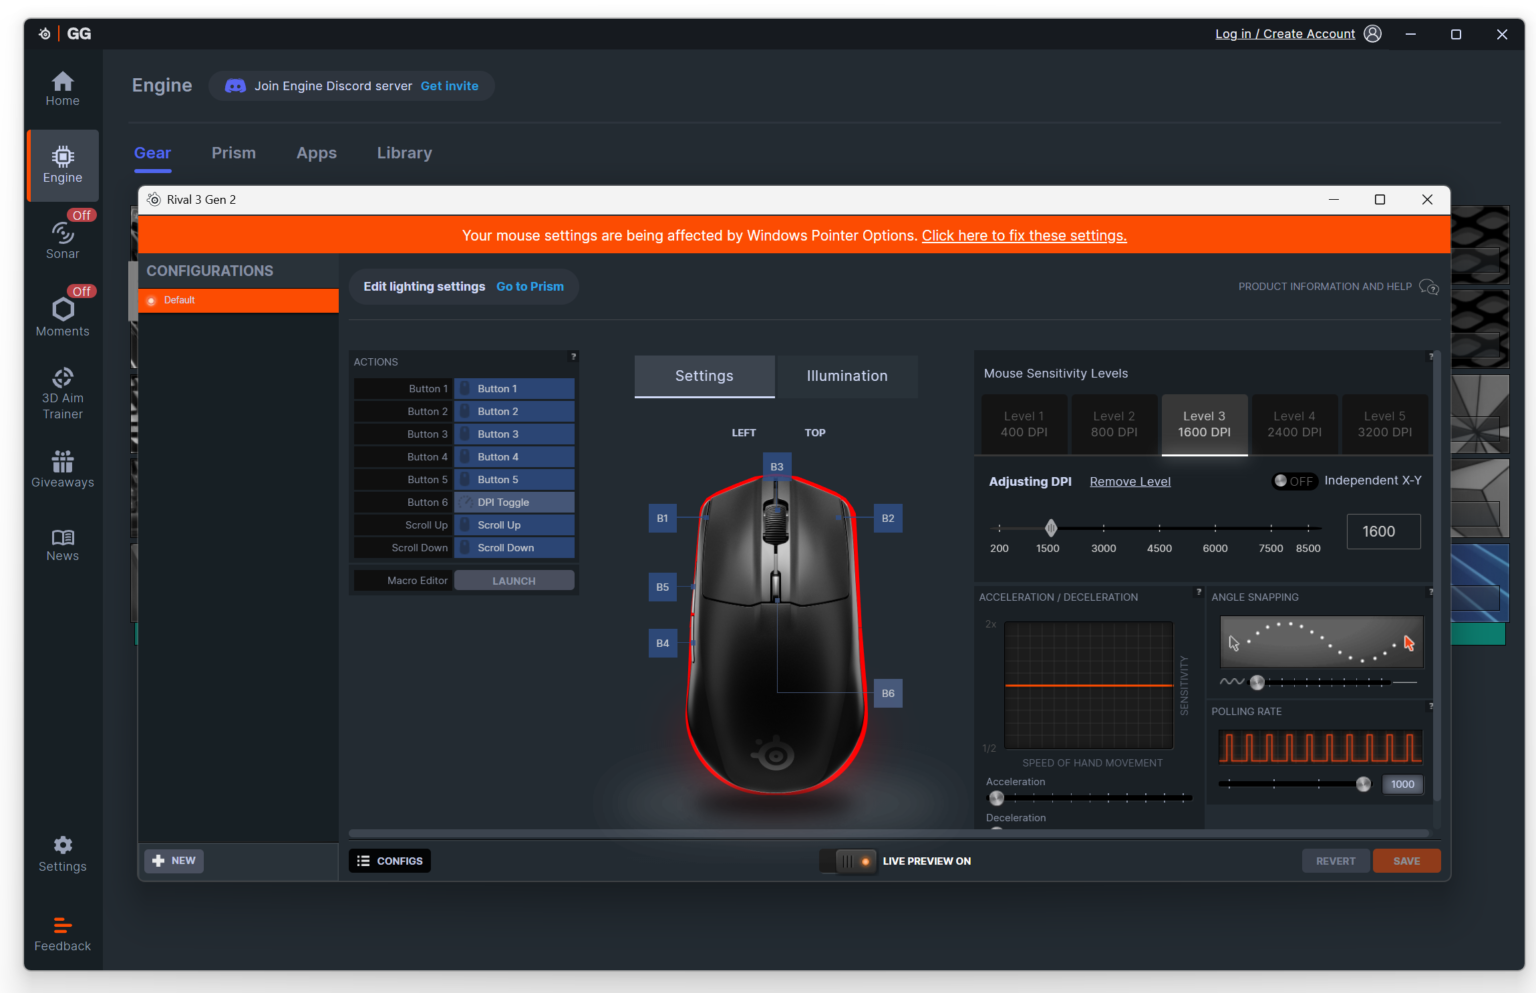Click the user account avatar icon
Screen dimensions: 1536x993
click(x=1373, y=33)
